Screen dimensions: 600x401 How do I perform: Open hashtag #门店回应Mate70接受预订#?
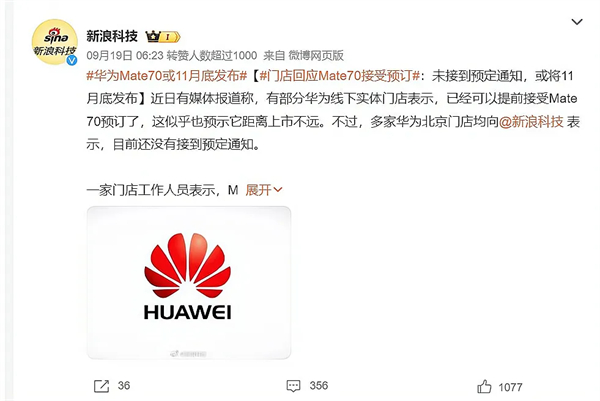[x=340, y=76]
